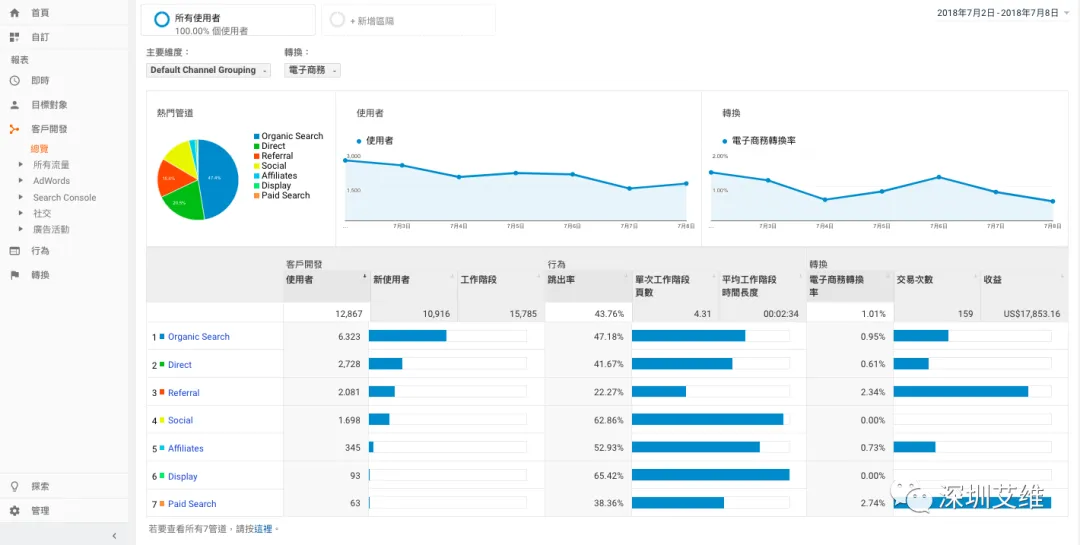This screenshot has height=545, width=1080.
Task: Click the Paid Search legend color square
Action: (257, 196)
